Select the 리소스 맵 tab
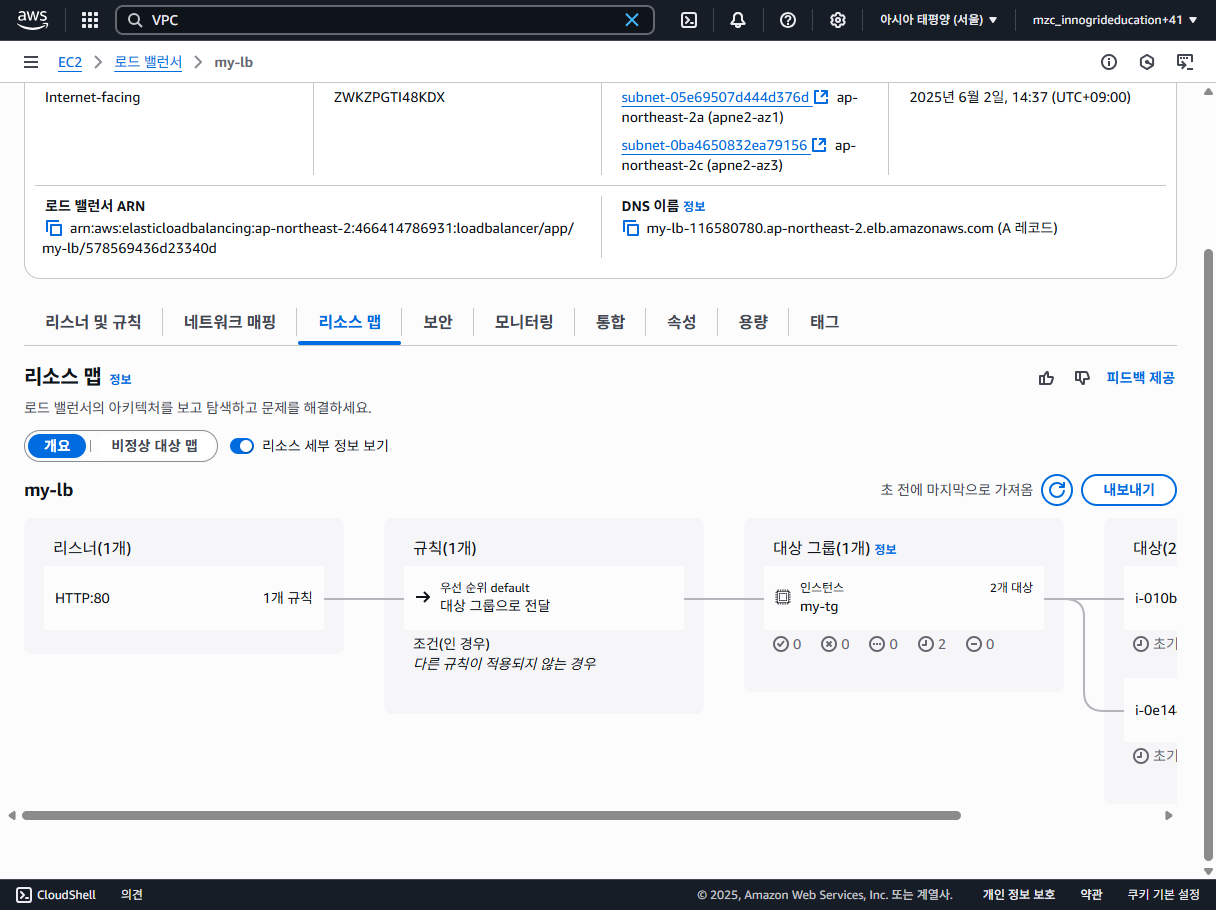The height and width of the screenshot is (910, 1216). 349,322
